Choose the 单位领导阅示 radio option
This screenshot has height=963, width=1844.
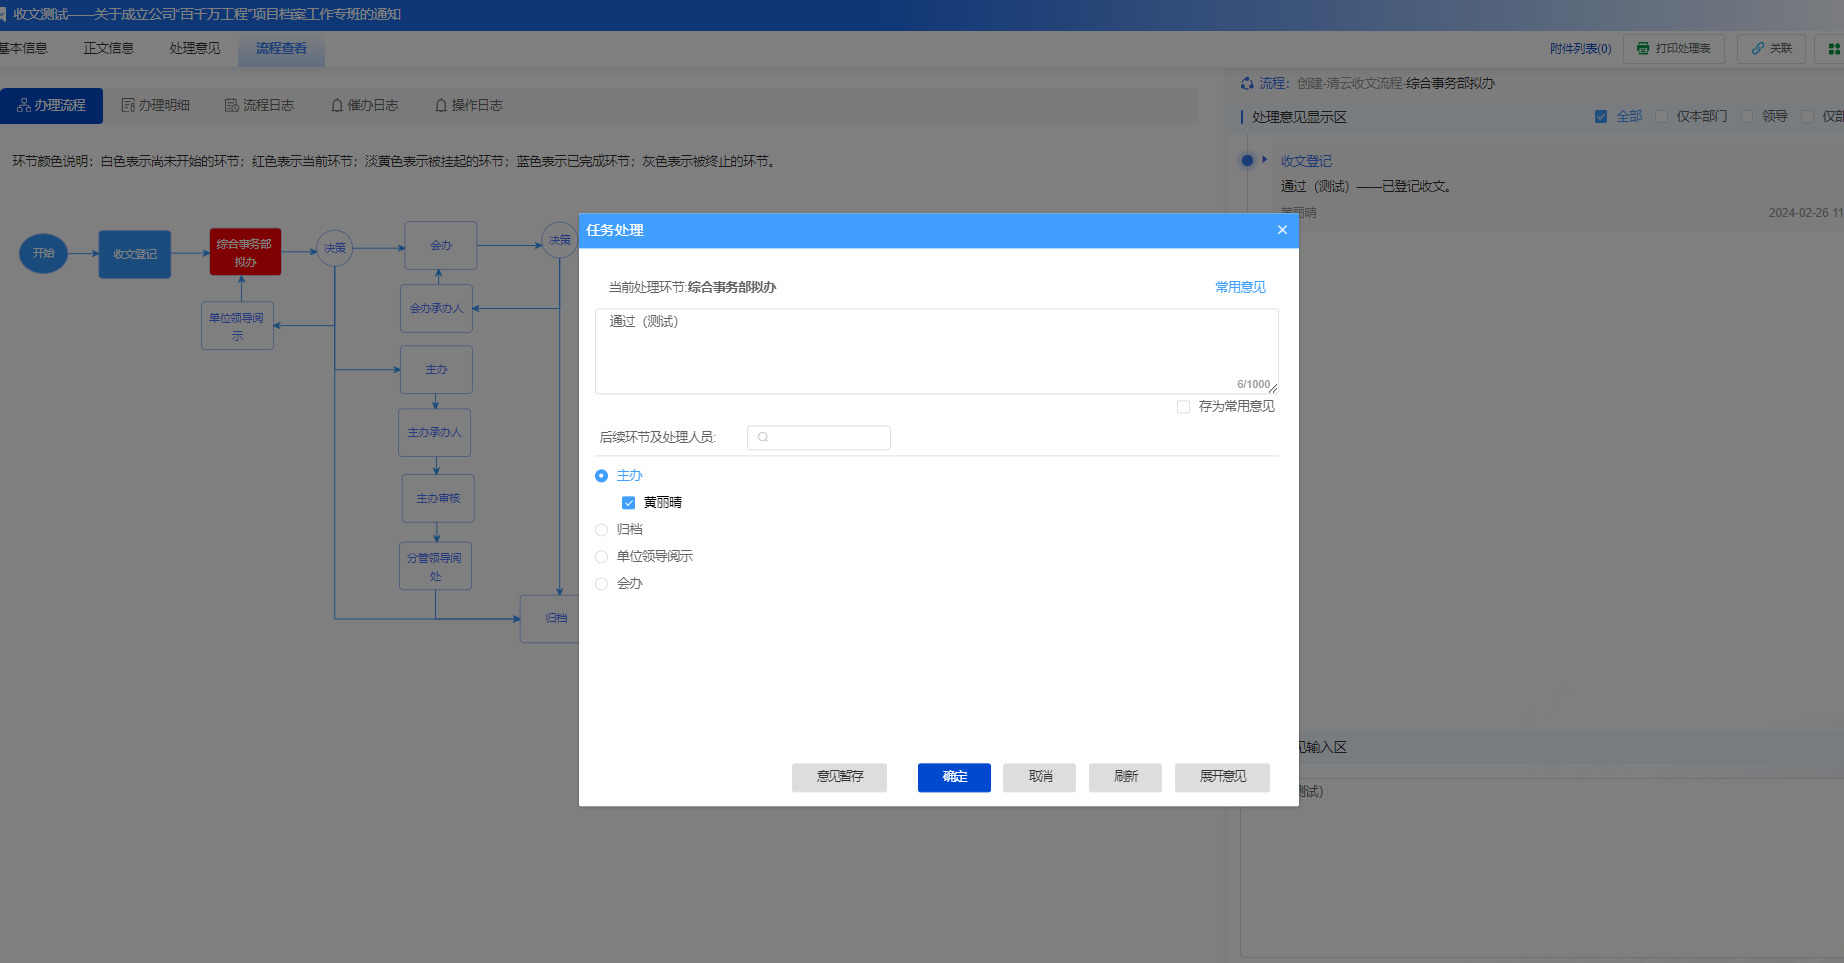click(601, 557)
